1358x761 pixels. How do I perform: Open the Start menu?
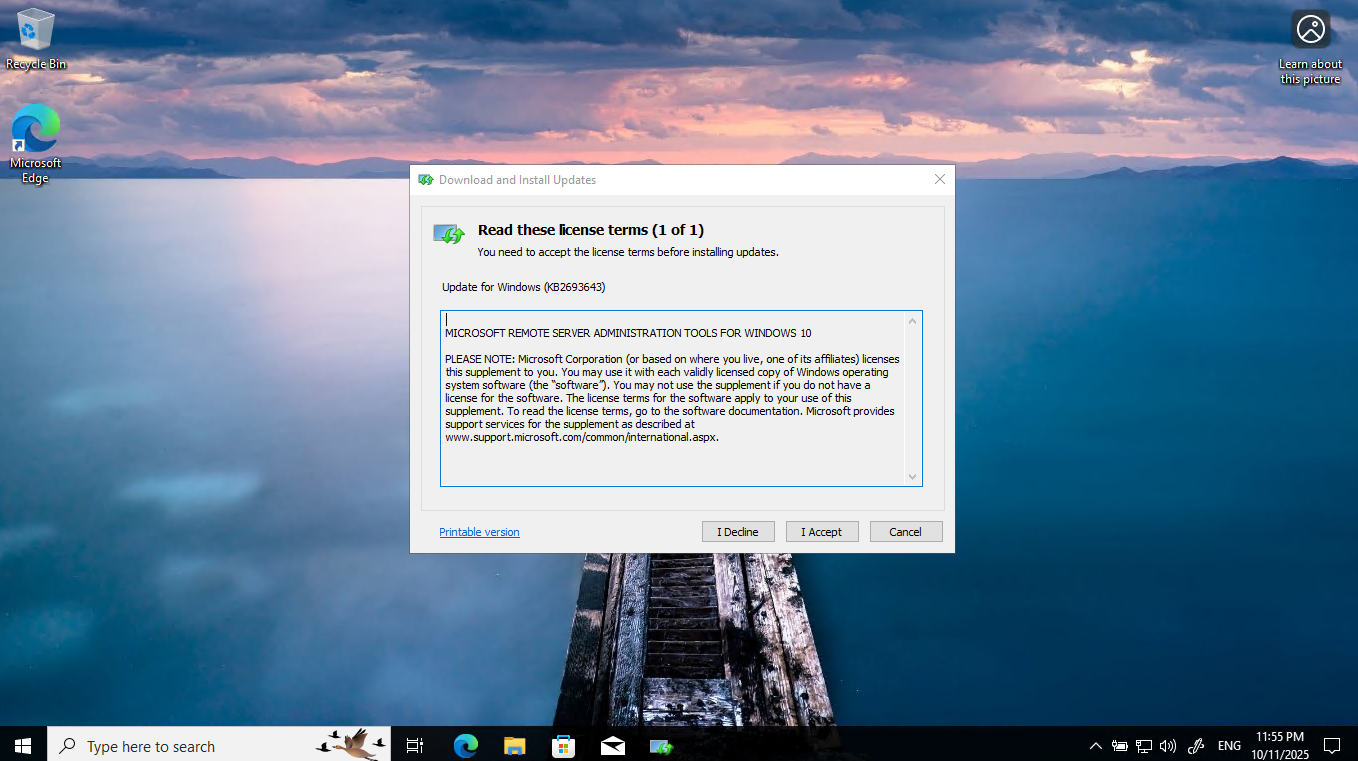(x=21, y=745)
